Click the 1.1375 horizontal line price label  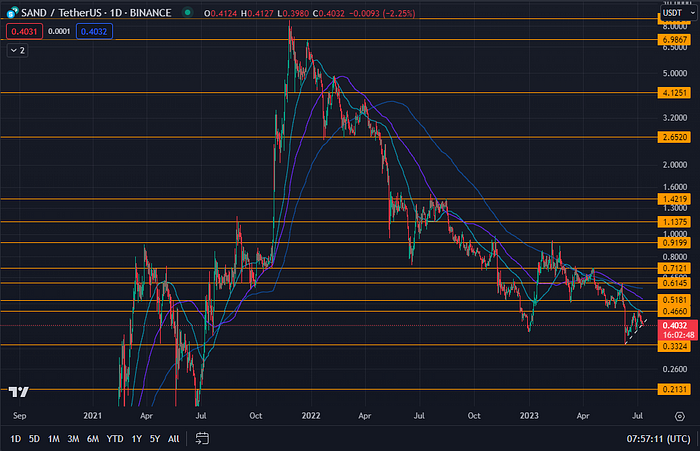coord(674,222)
